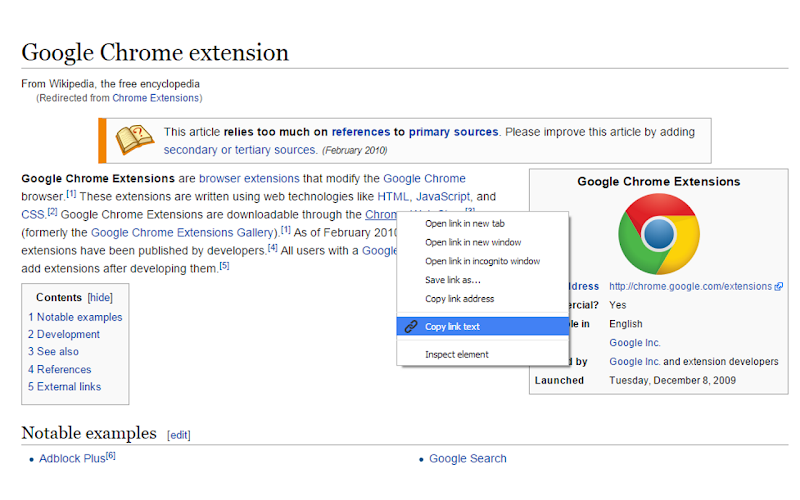This screenshot has height=500, width=800.
Task: Click the Google Inc. link beside English row
Action: [x=635, y=343]
